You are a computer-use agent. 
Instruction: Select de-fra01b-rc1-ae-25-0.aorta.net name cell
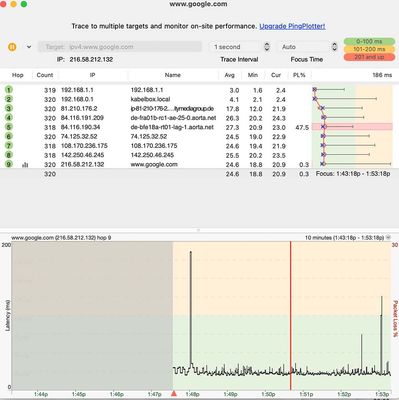[173, 118]
